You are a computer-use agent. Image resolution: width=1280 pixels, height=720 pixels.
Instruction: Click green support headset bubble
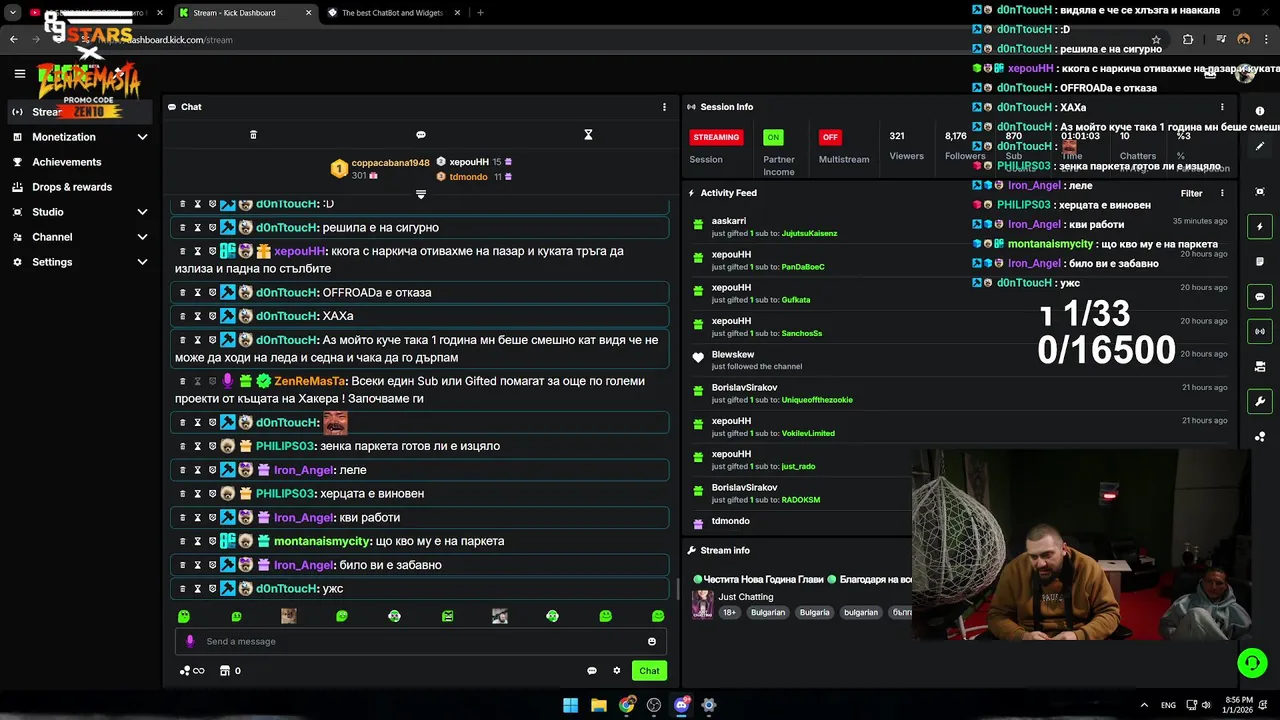[1252, 662]
